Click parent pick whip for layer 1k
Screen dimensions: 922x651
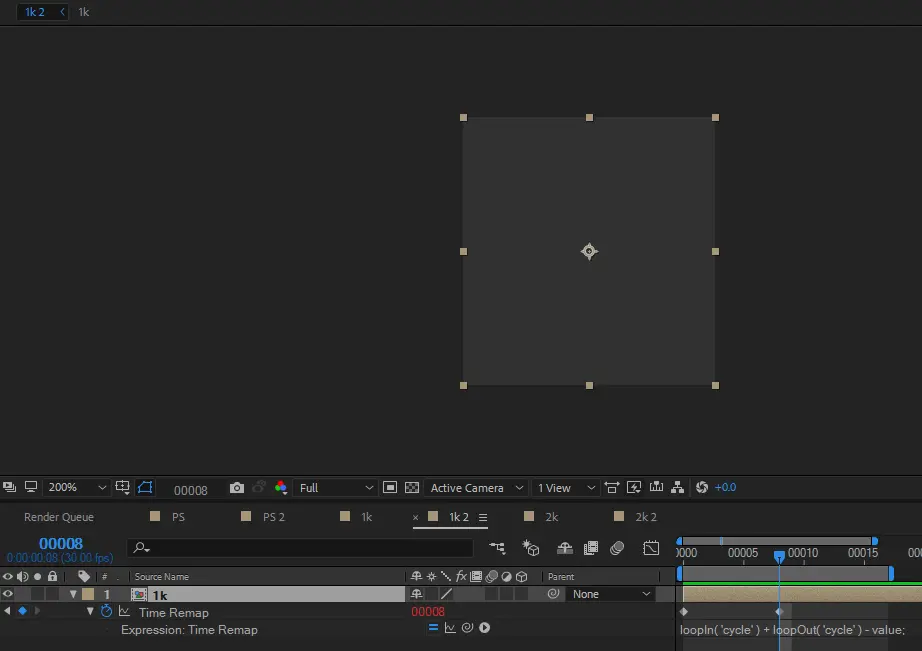click(x=553, y=593)
